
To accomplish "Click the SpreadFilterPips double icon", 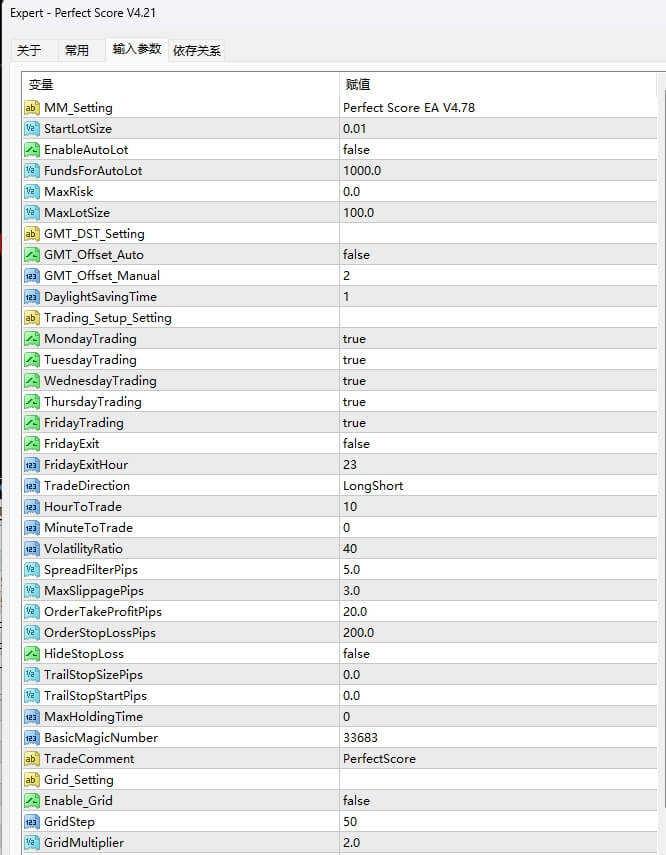I will [x=32, y=569].
